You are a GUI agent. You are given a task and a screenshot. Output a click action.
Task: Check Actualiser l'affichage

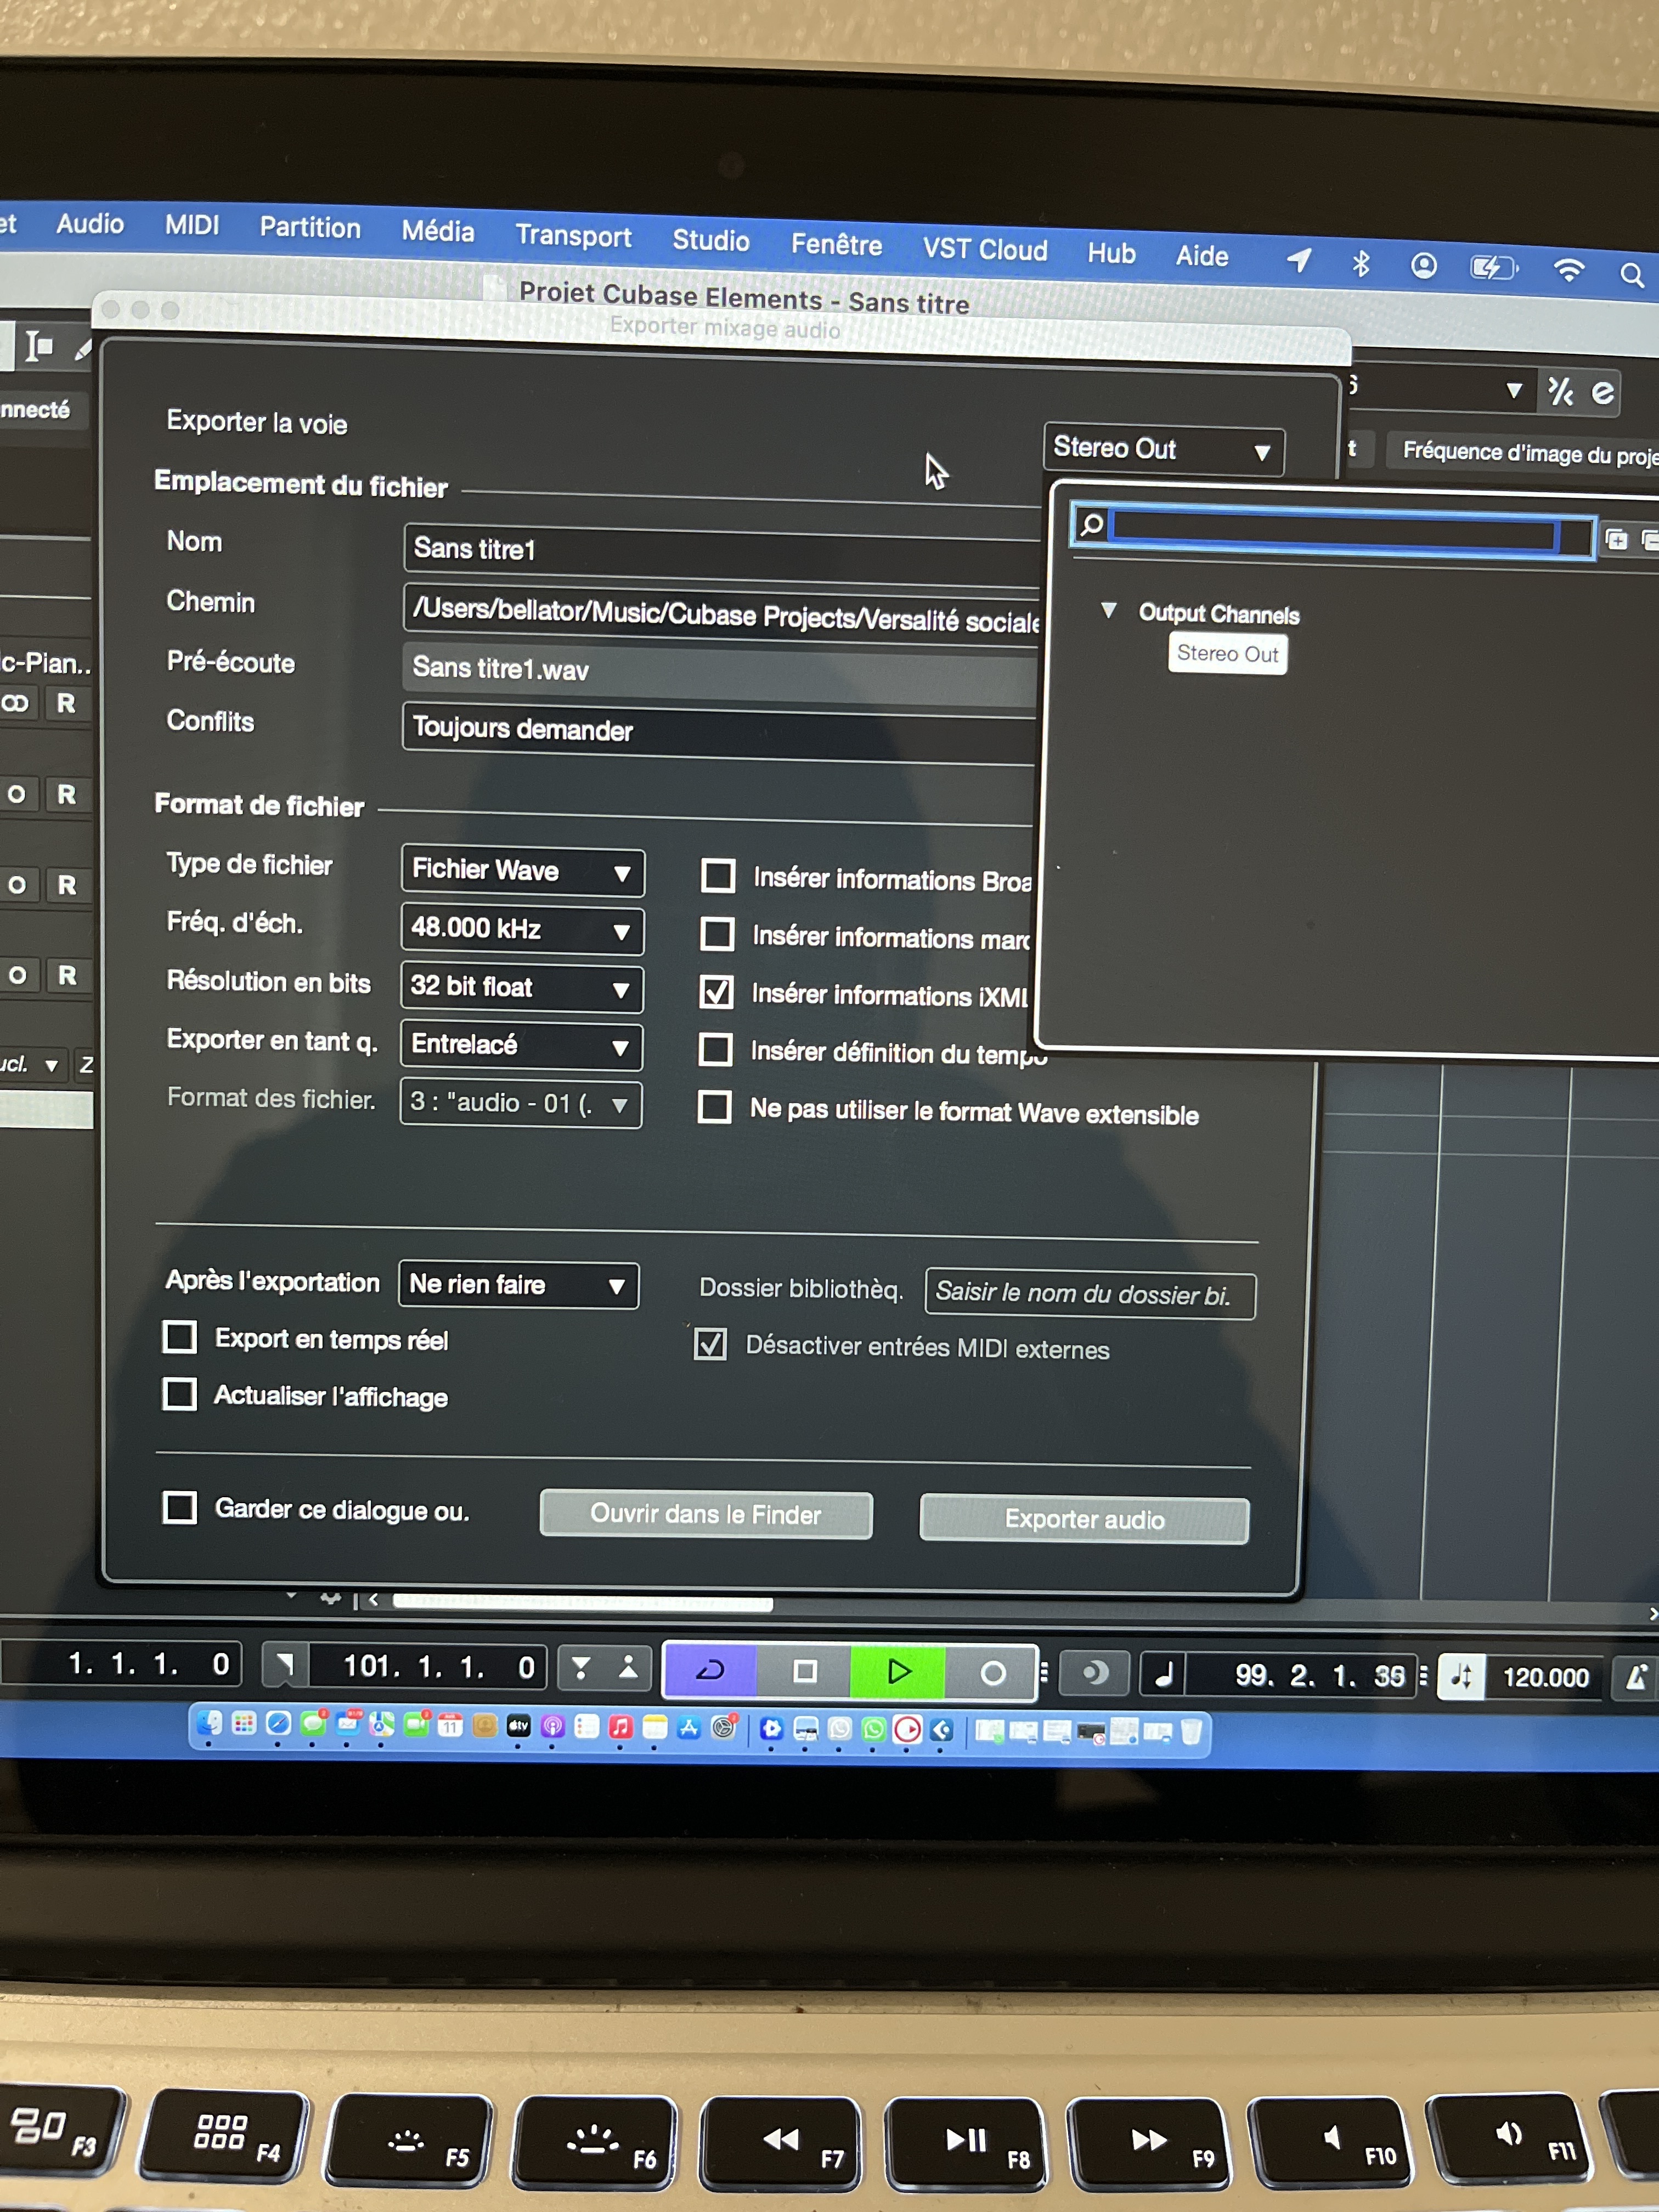click(x=180, y=1394)
